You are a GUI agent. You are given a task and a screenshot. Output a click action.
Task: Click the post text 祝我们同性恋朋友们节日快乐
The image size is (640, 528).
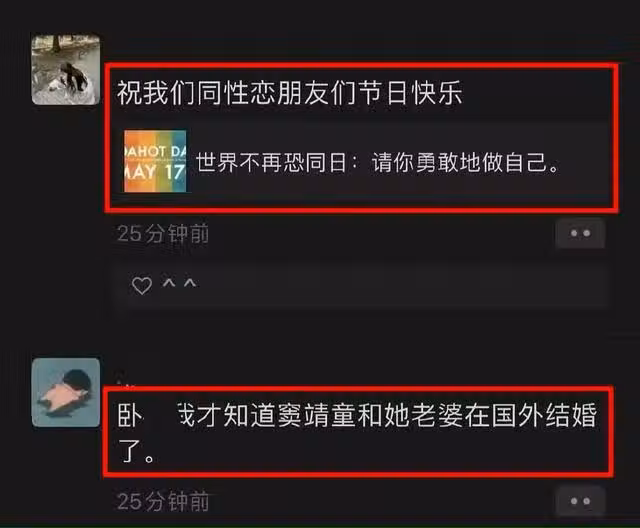tap(290, 93)
